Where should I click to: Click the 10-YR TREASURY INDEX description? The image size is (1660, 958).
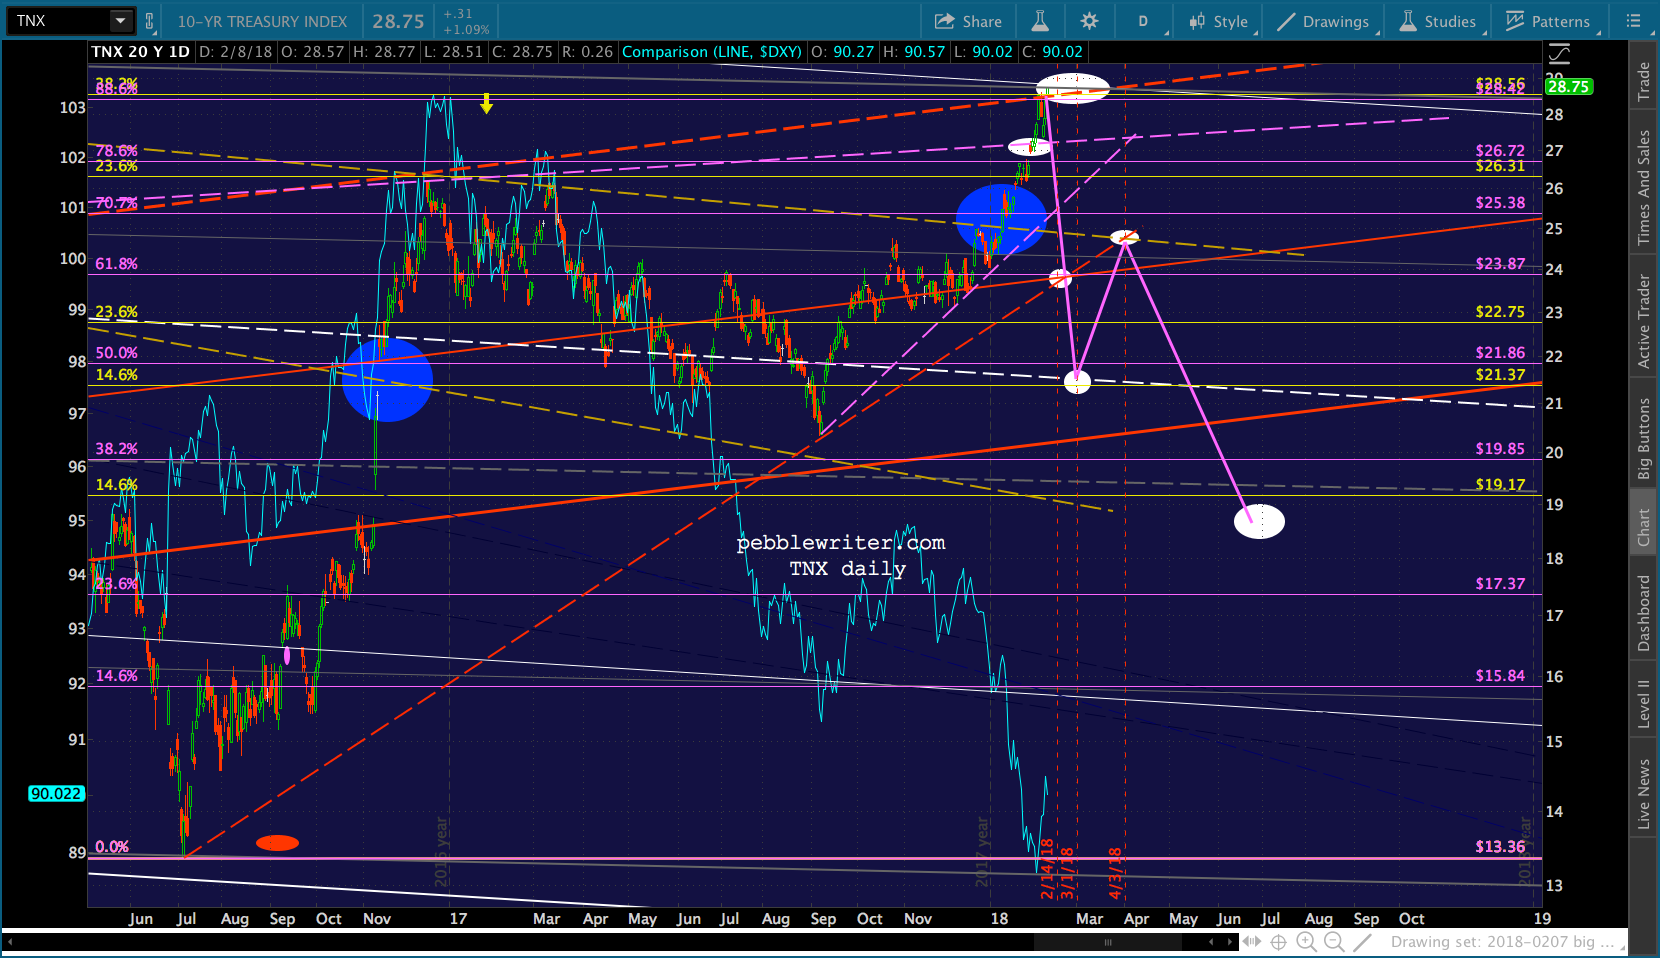[262, 21]
